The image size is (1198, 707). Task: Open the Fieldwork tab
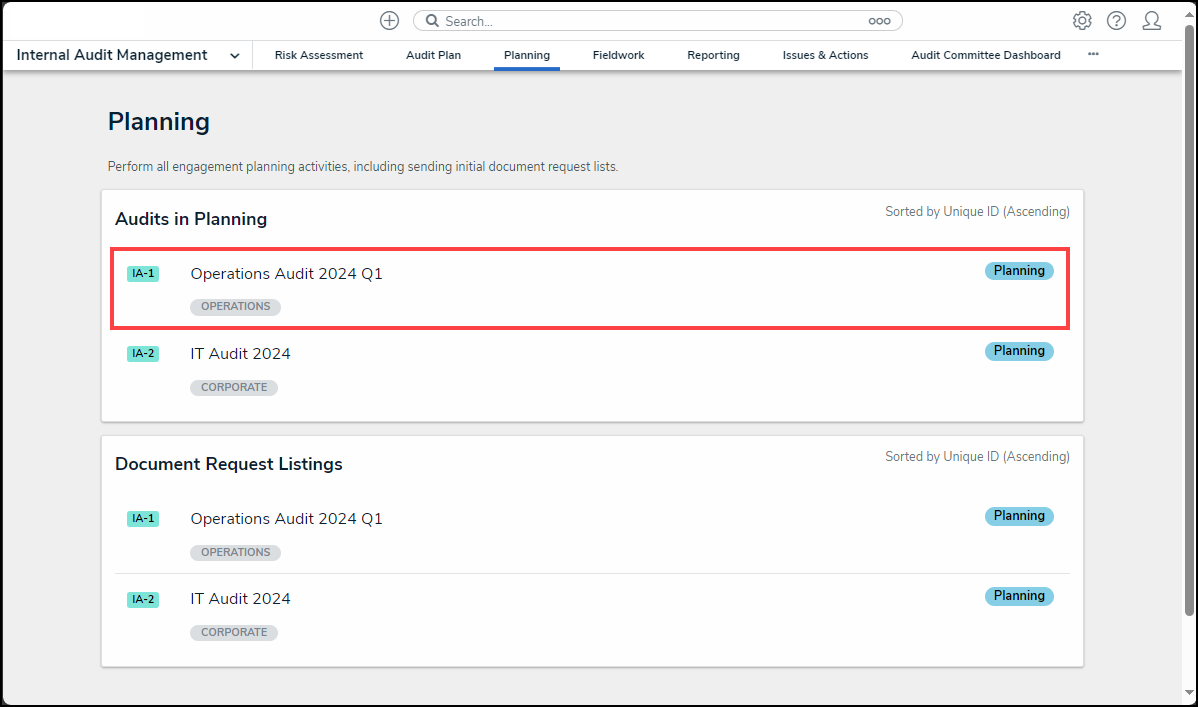[x=618, y=55]
